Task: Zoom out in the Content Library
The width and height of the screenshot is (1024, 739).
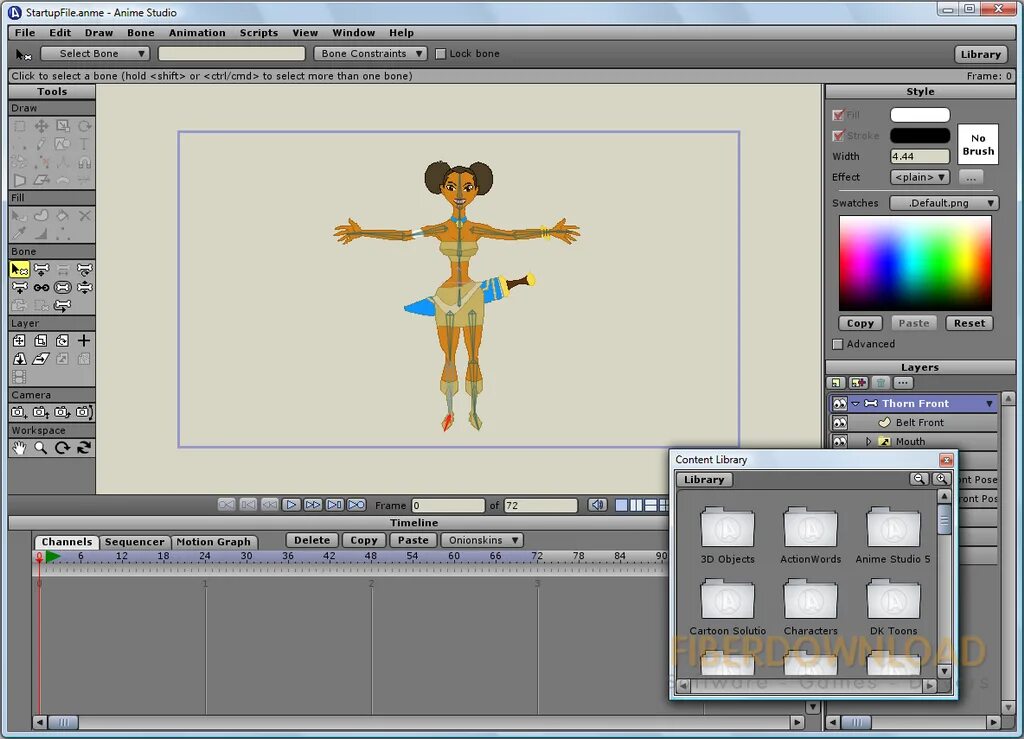Action: point(920,479)
